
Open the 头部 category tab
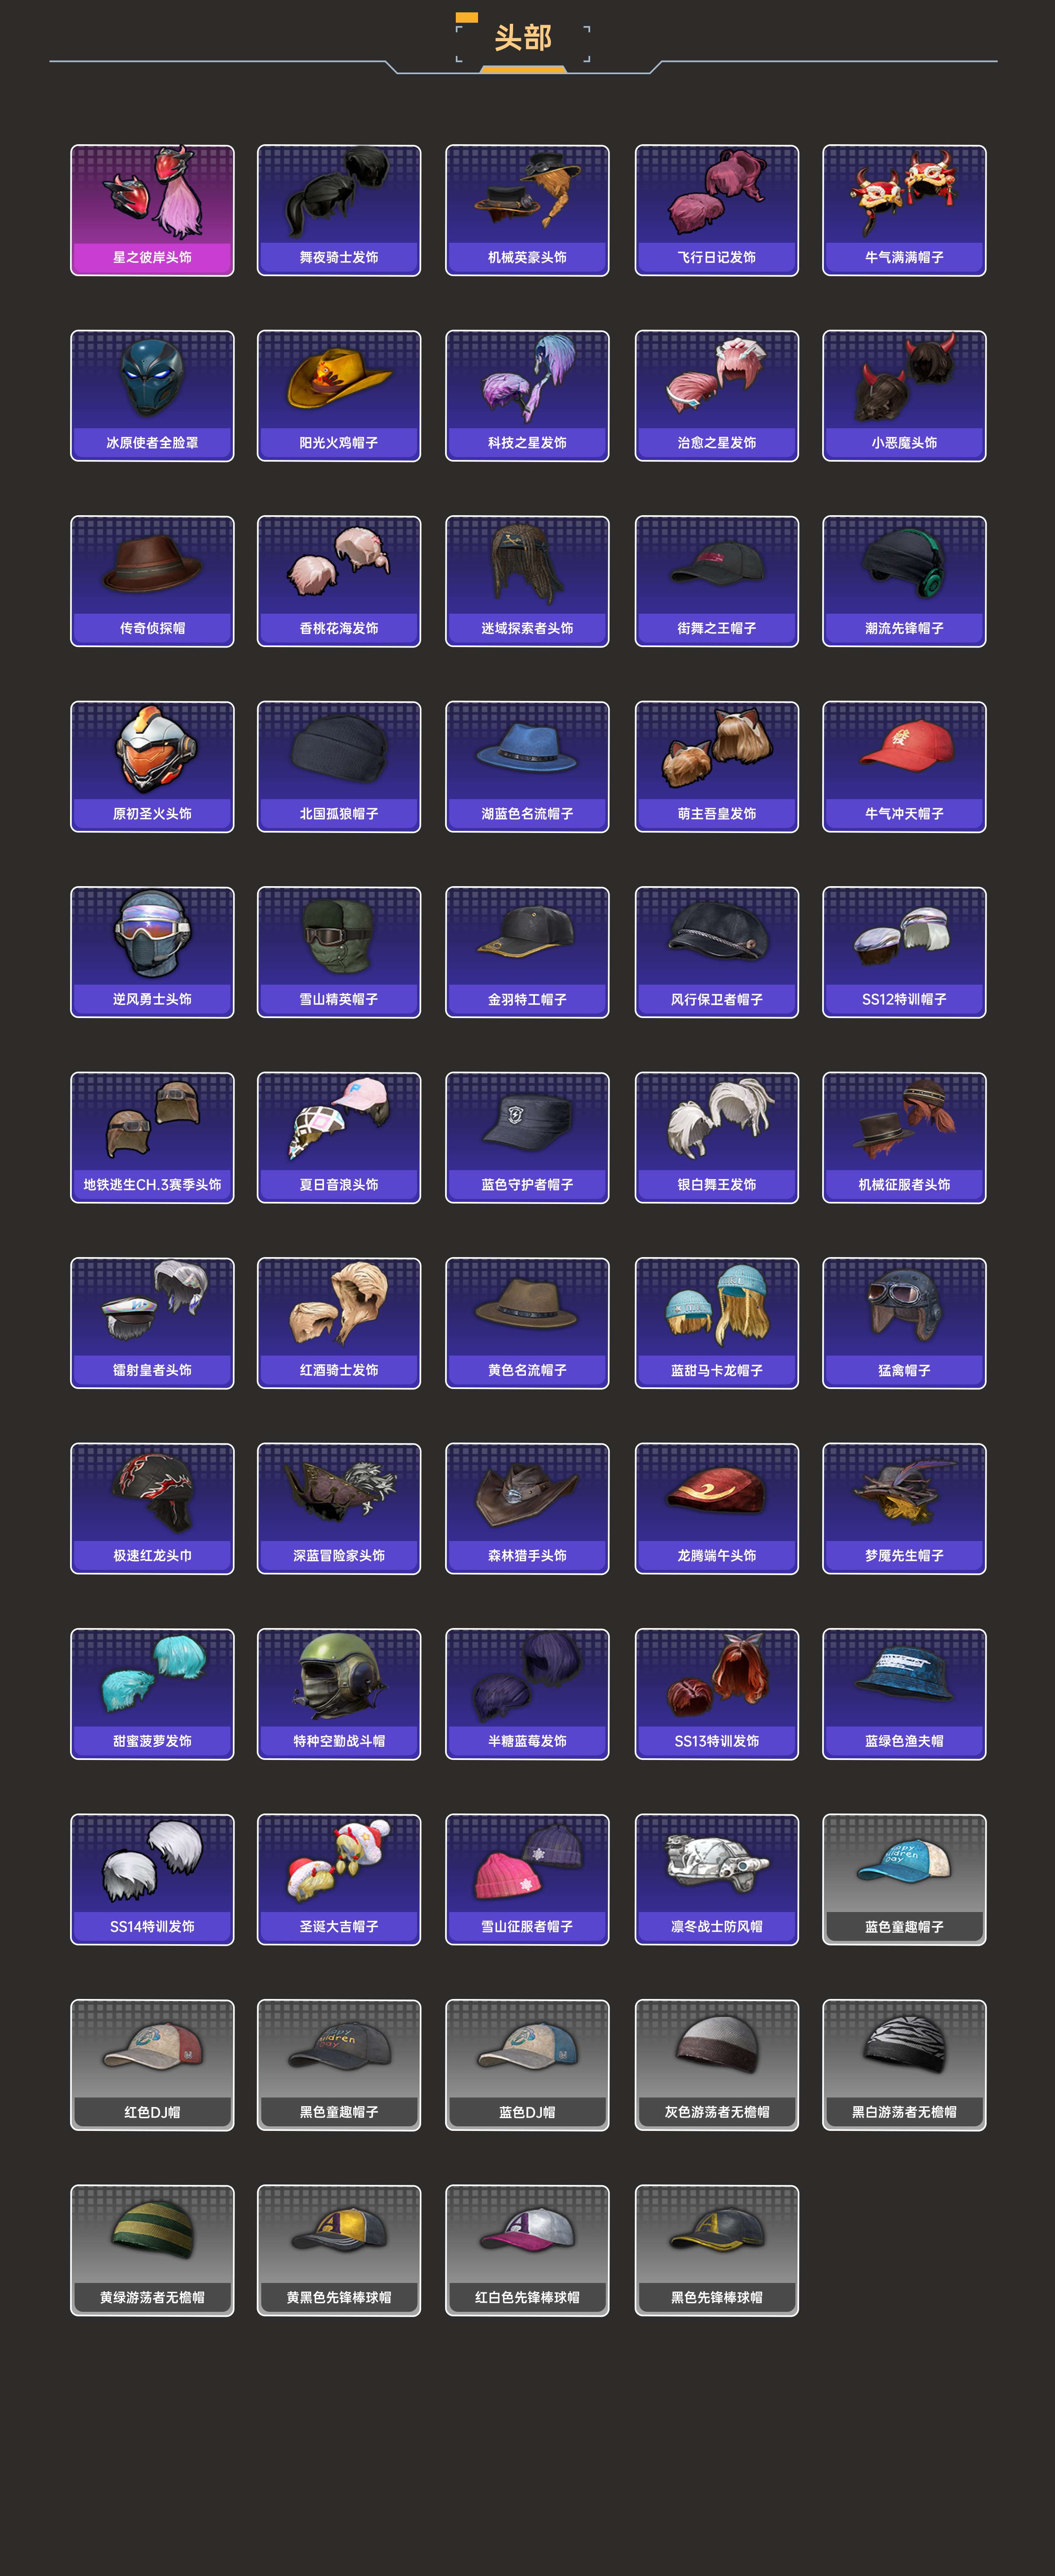523,38
